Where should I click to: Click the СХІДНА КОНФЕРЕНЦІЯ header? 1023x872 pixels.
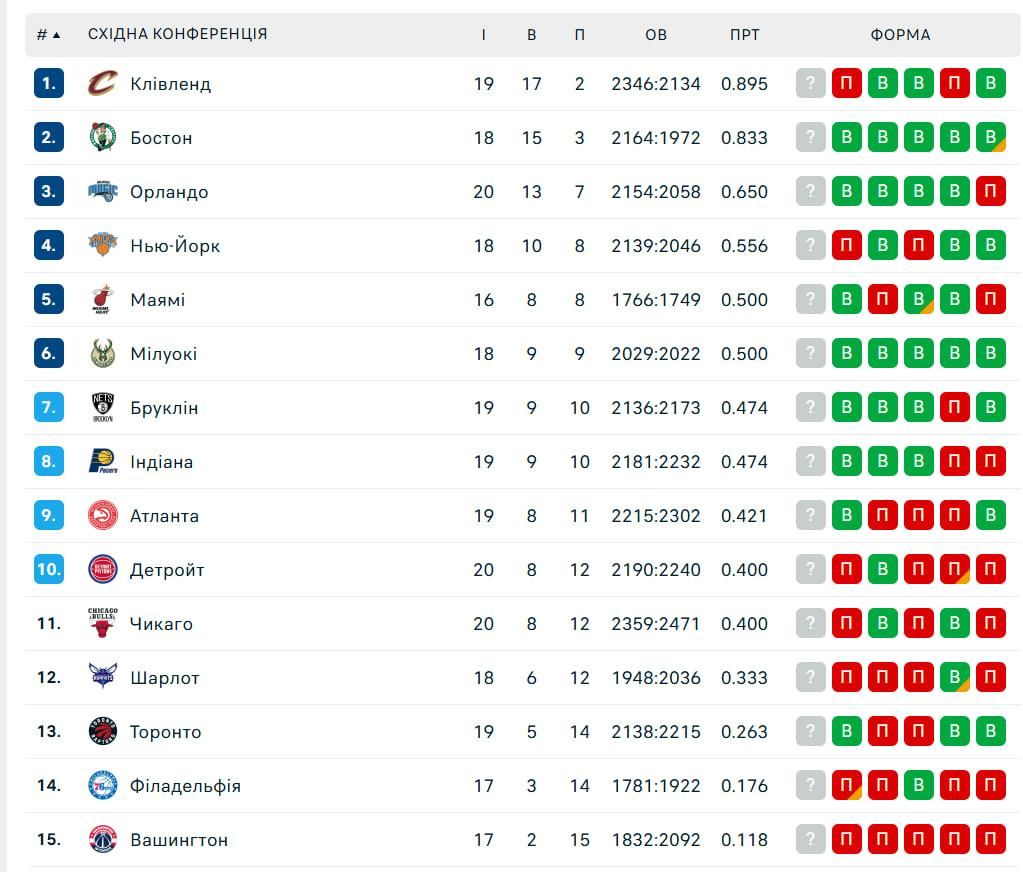pos(178,34)
